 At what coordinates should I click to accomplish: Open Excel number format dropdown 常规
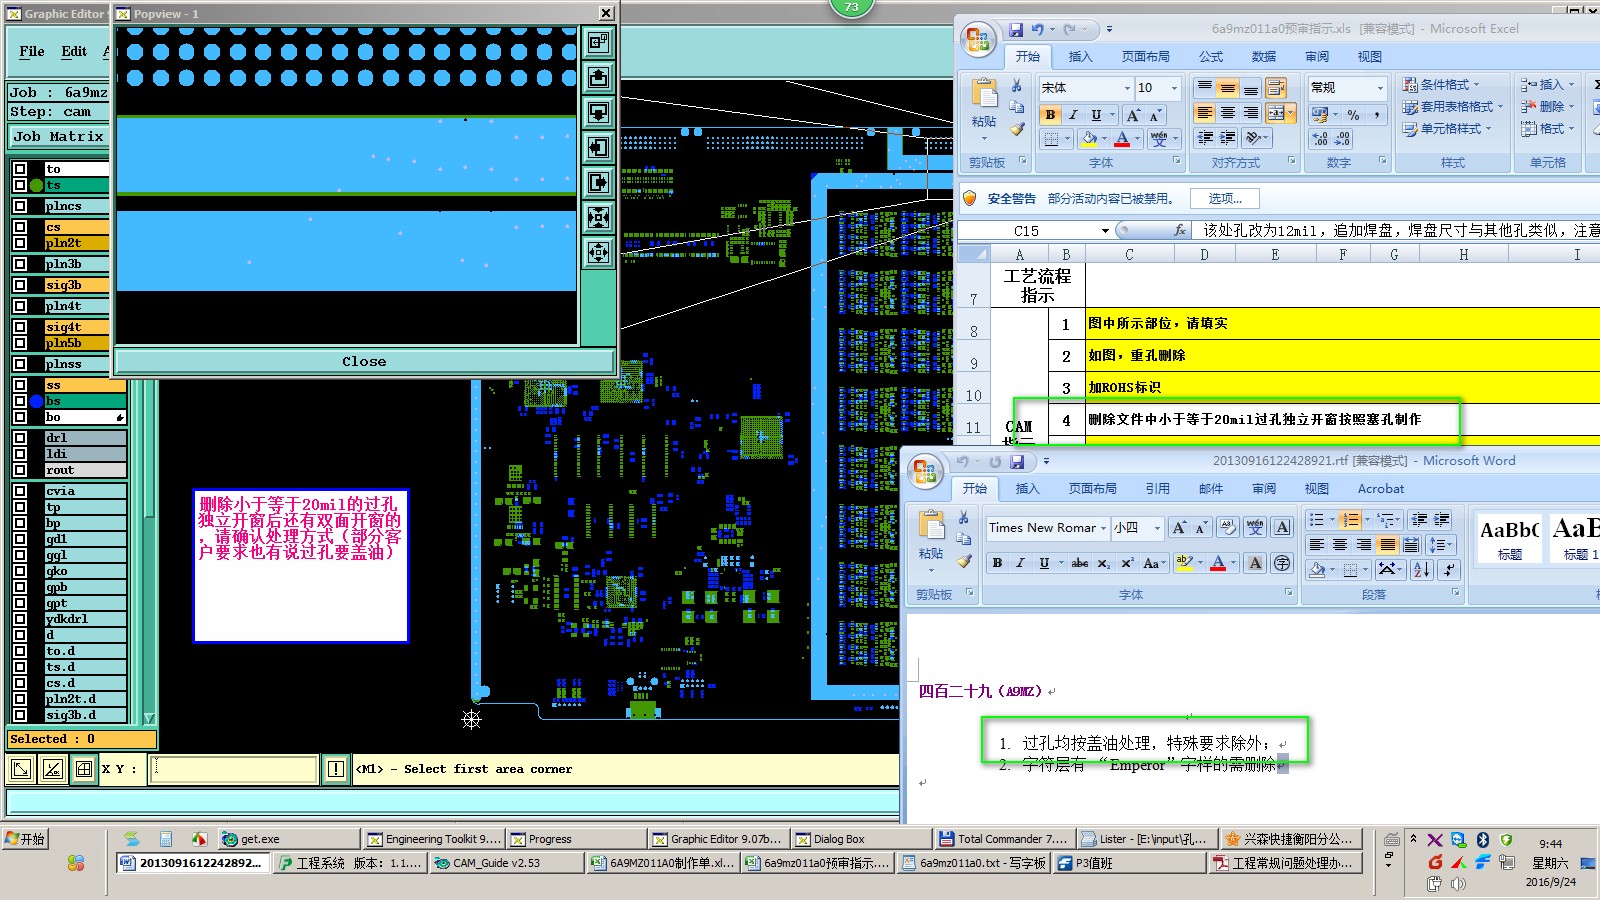click(x=1380, y=88)
